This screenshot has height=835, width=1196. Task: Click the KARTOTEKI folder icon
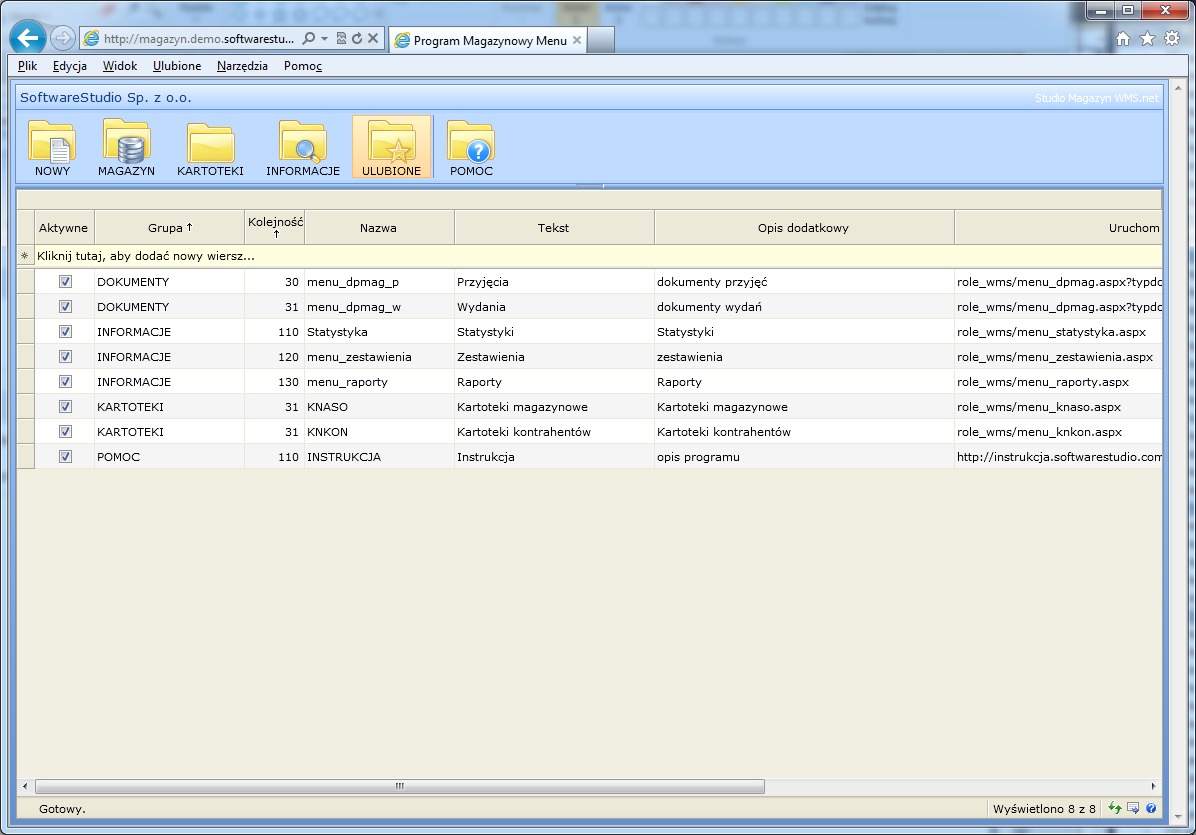point(210,146)
